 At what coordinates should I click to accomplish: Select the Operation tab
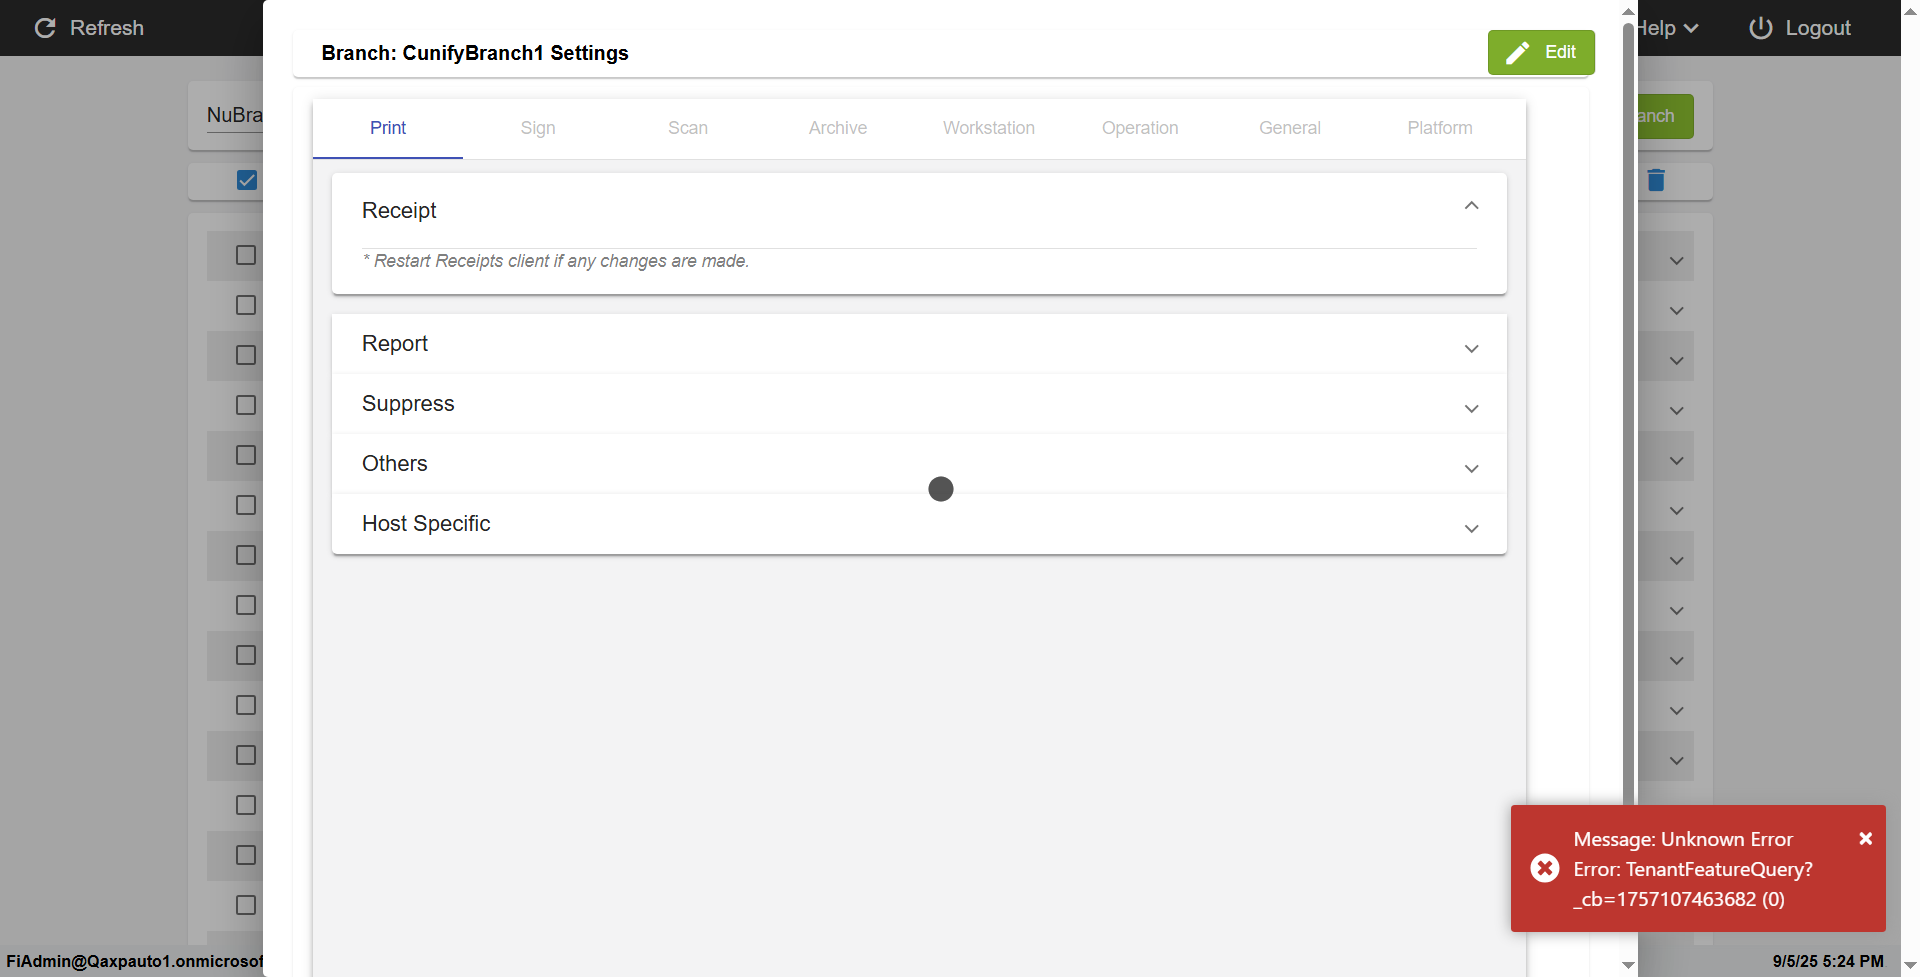[1140, 128]
